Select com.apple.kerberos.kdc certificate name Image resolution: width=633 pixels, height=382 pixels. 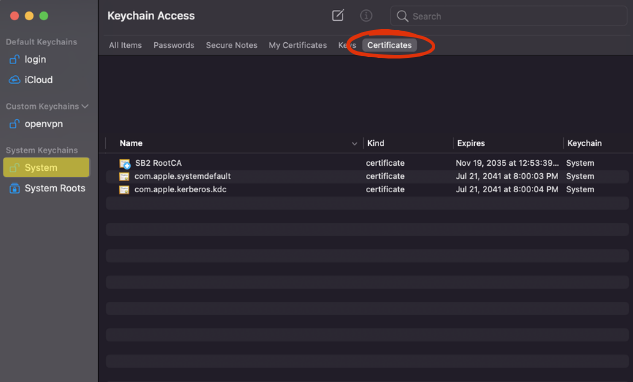(180, 189)
